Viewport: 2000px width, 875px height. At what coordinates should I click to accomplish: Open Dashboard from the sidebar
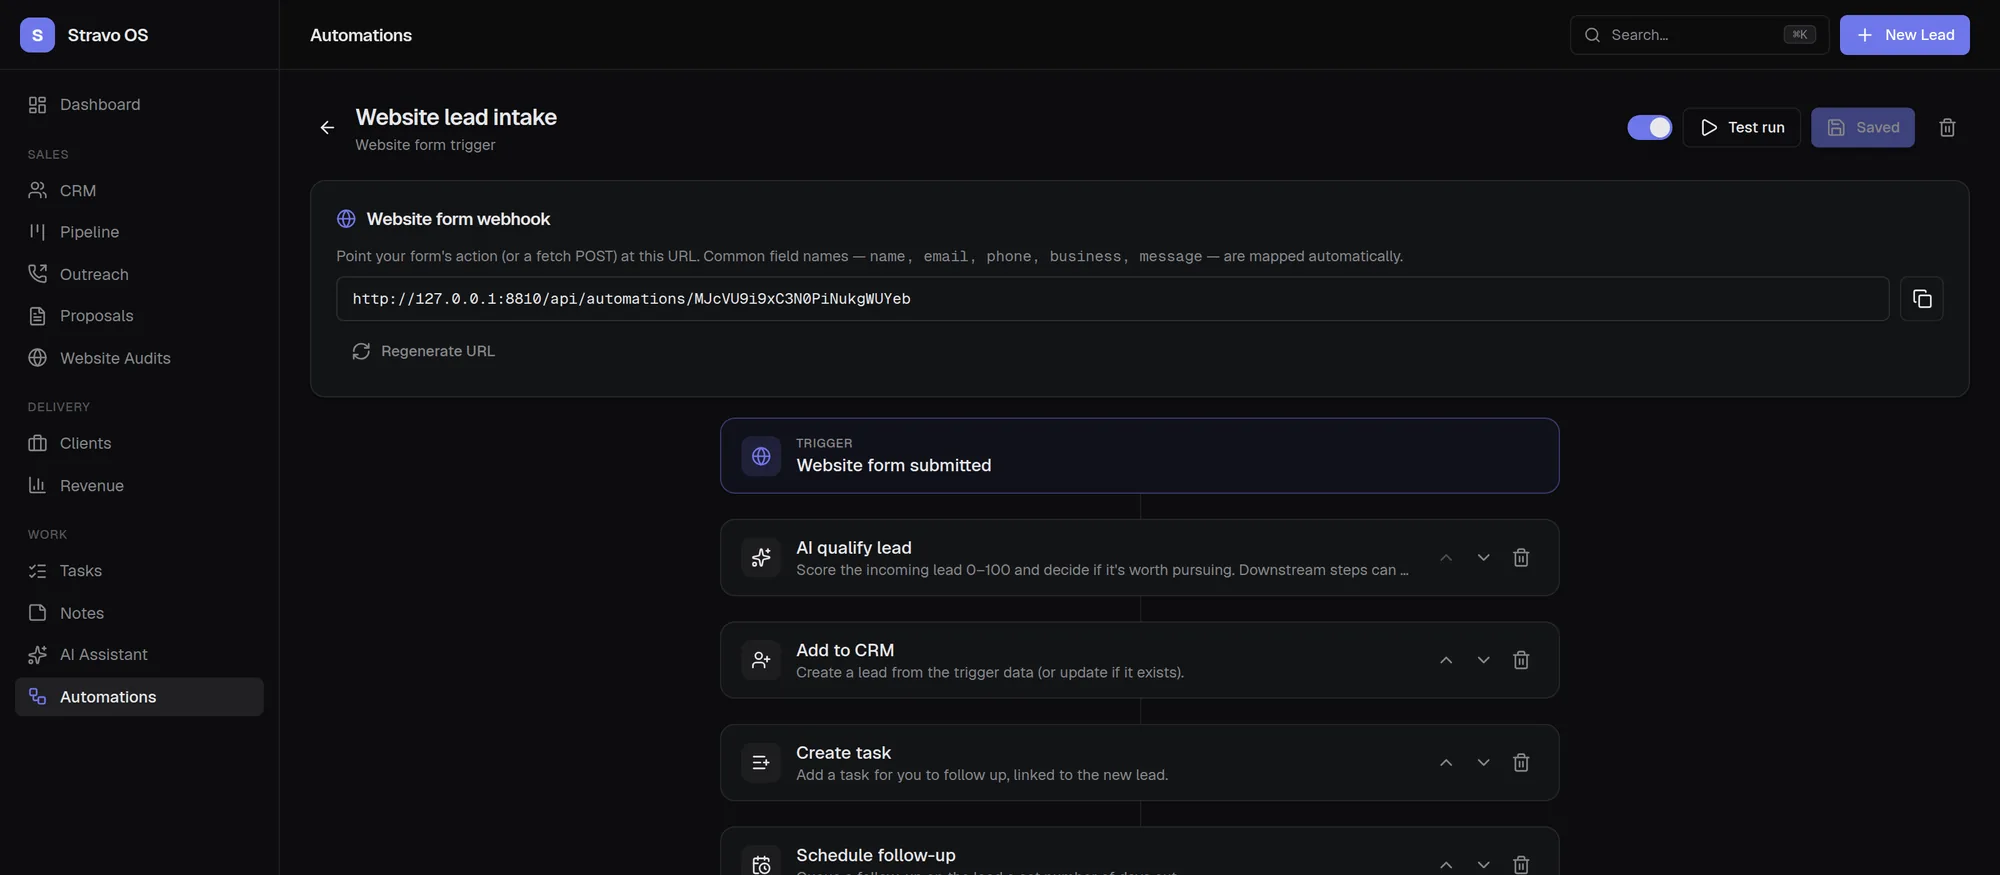(x=139, y=105)
